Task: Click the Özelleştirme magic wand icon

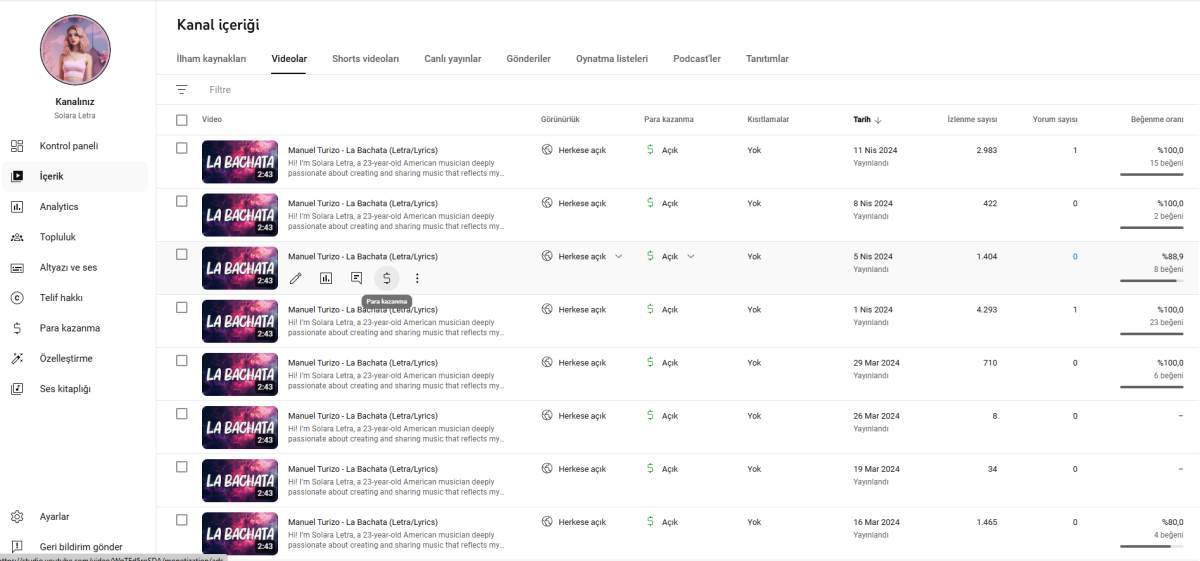Action: pos(17,358)
